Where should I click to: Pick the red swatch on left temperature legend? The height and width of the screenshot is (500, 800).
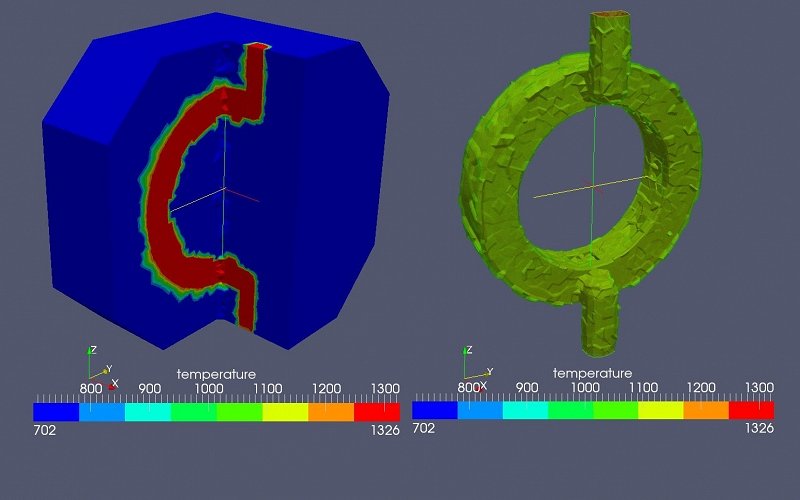pos(377,411)
